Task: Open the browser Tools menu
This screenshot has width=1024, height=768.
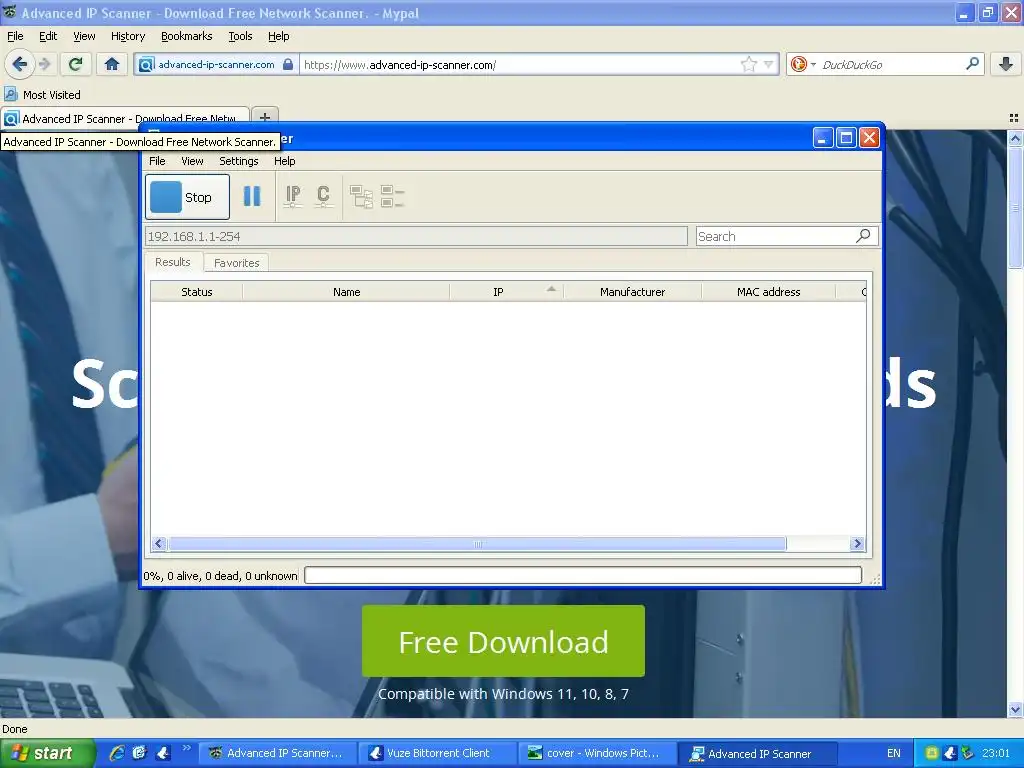Action: (240, 37)
